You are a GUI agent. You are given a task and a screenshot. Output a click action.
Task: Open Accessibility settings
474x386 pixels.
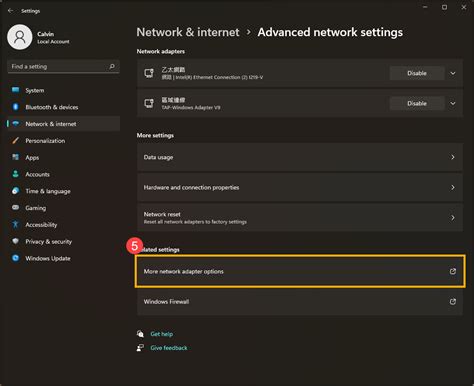click(63, 224)
